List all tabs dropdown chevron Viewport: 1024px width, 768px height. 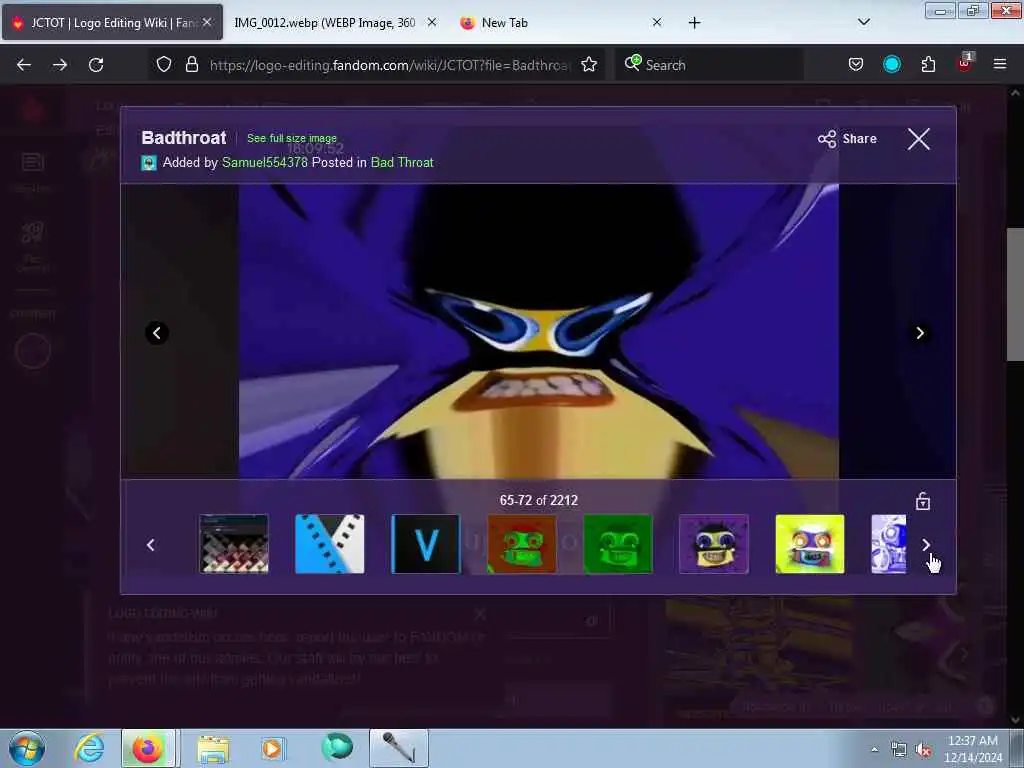click(x=863, y=22)
